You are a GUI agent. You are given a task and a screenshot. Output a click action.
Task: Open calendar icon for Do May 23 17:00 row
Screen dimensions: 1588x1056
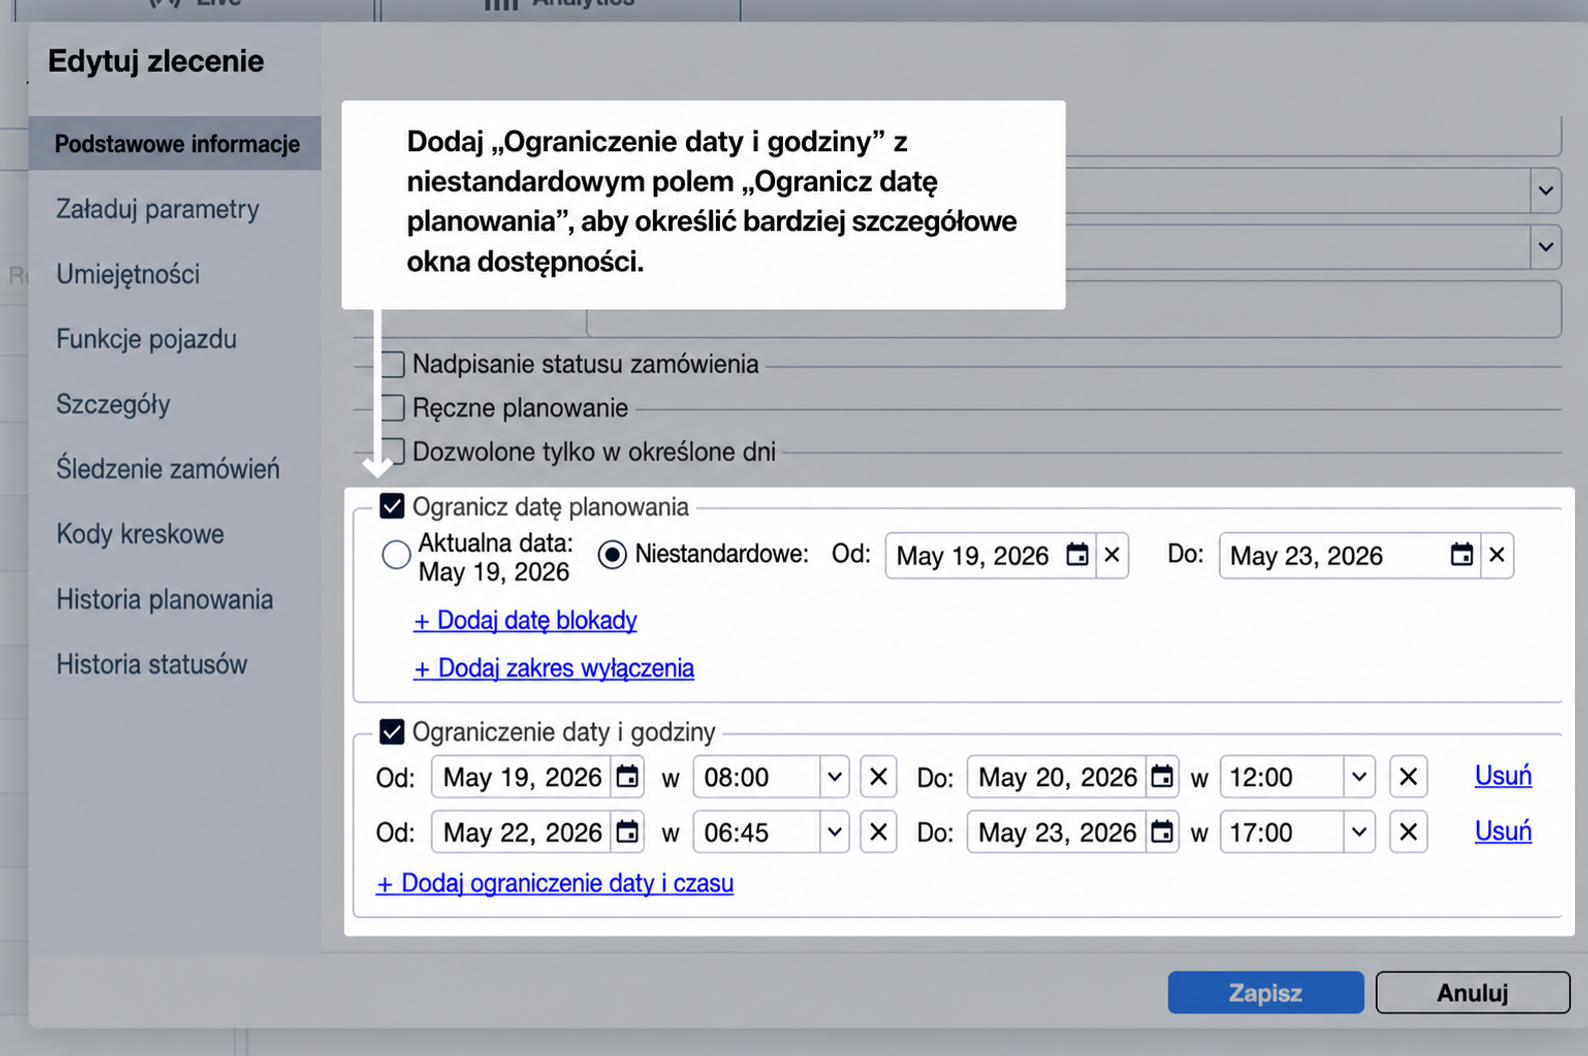click(x=1162, y=832)
